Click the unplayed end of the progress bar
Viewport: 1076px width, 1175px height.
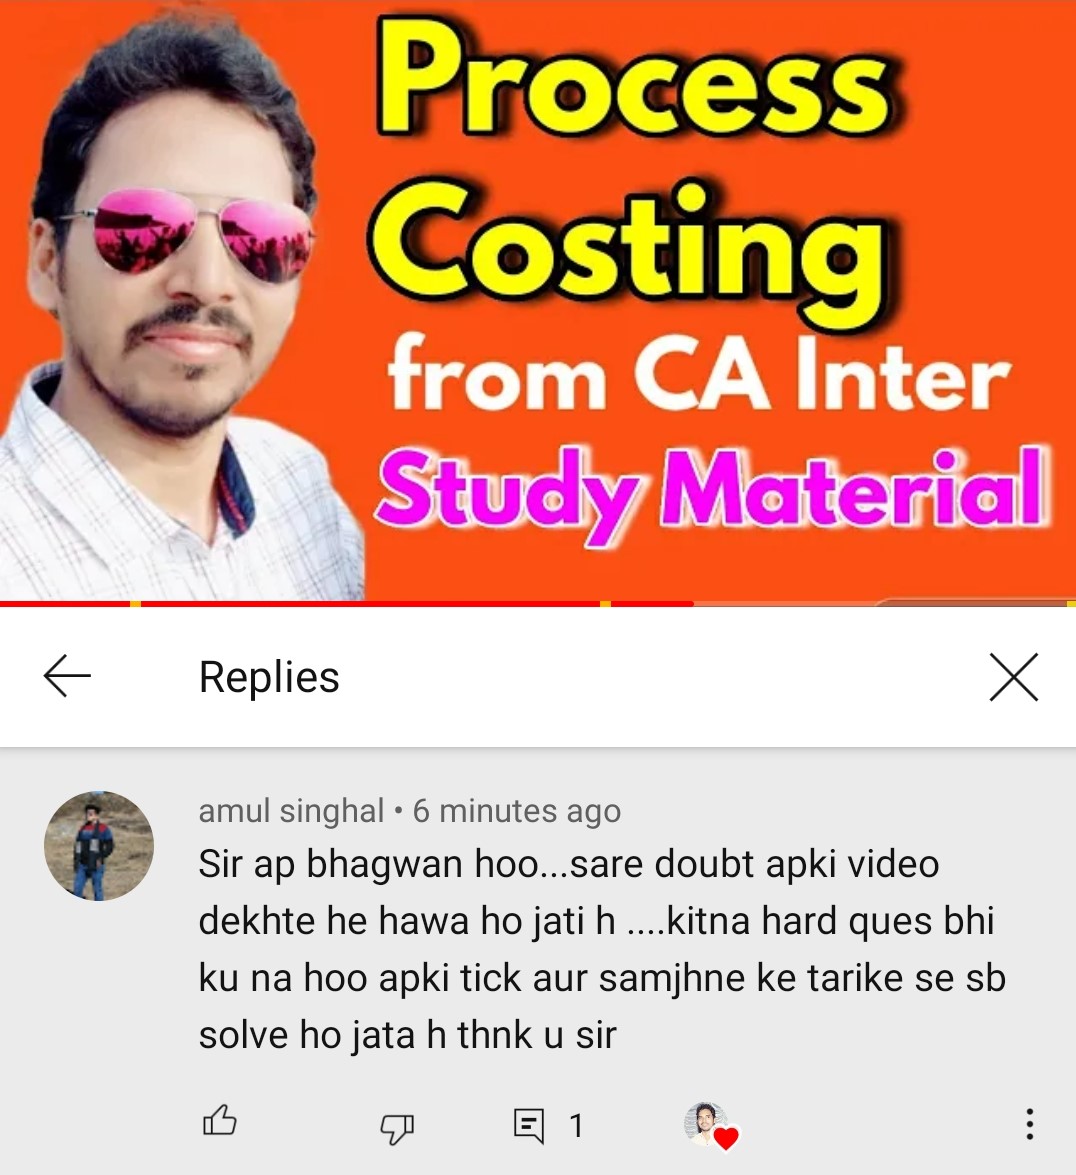[884, 603]
